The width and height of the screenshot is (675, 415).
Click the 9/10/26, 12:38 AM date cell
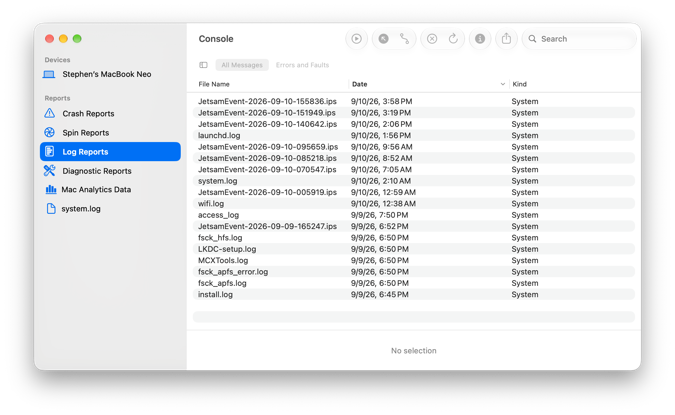(x=383, y=204)
